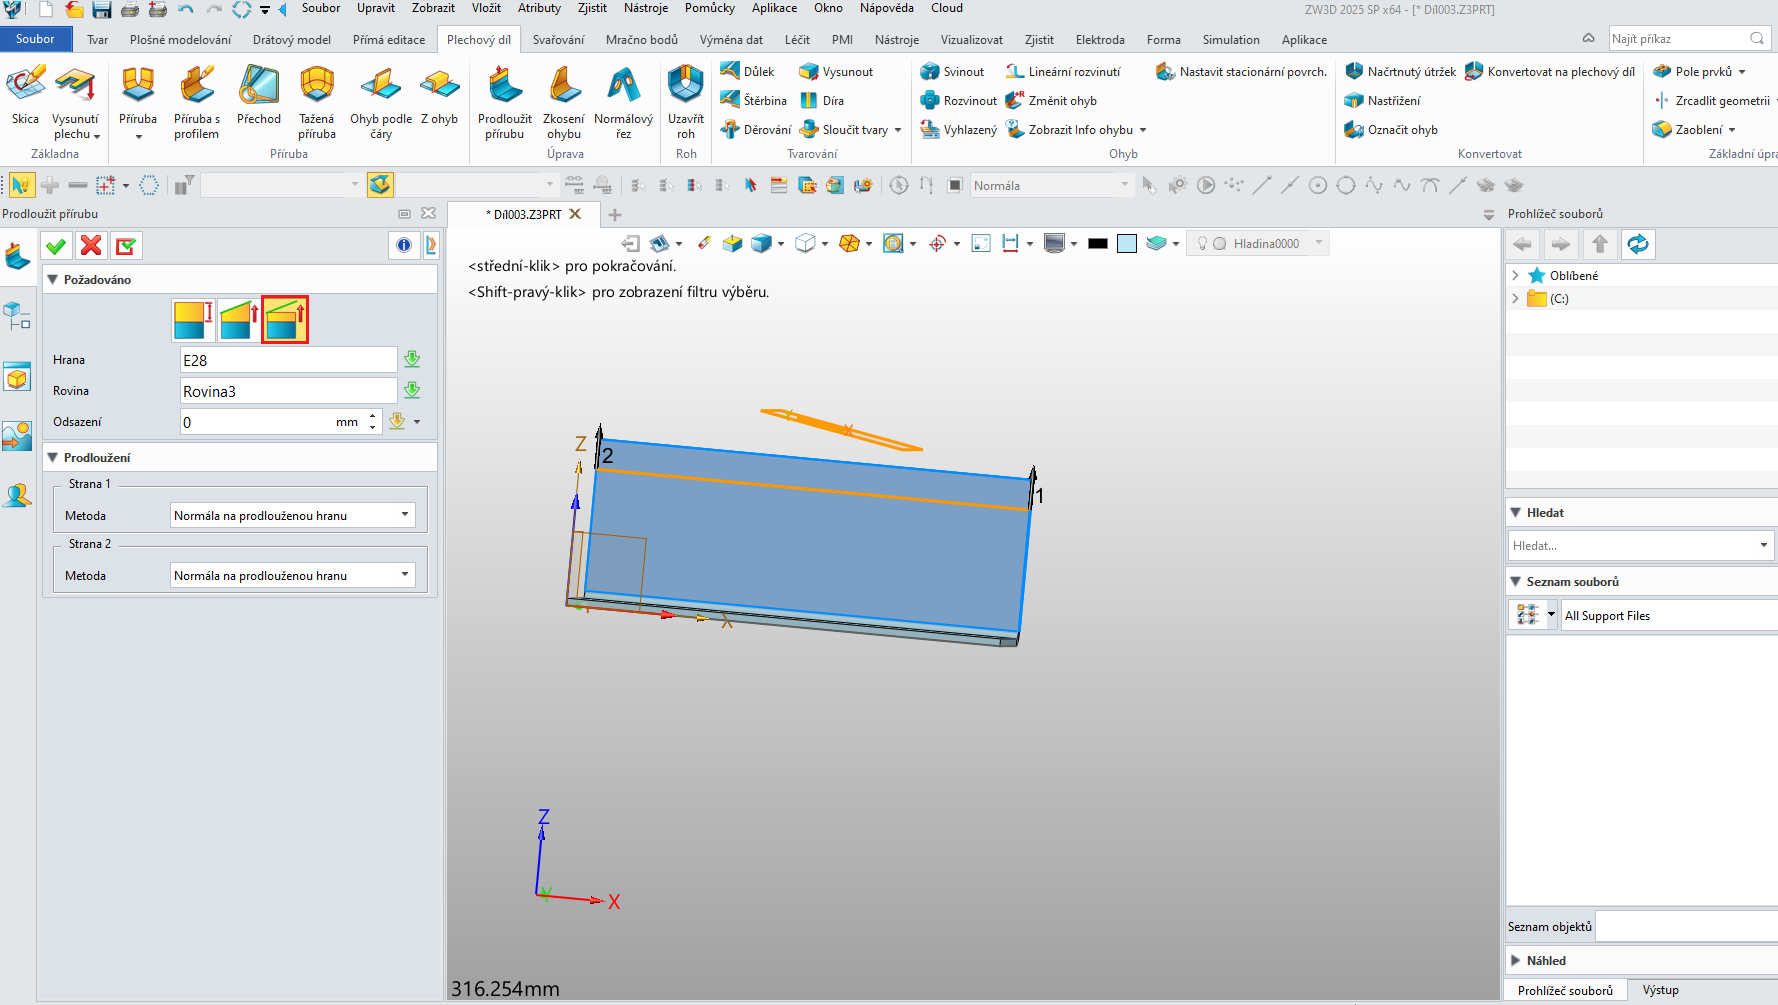1778x1005 pixels.
Task: Switch to the Výstup tab
Action: coord(1660,990)
